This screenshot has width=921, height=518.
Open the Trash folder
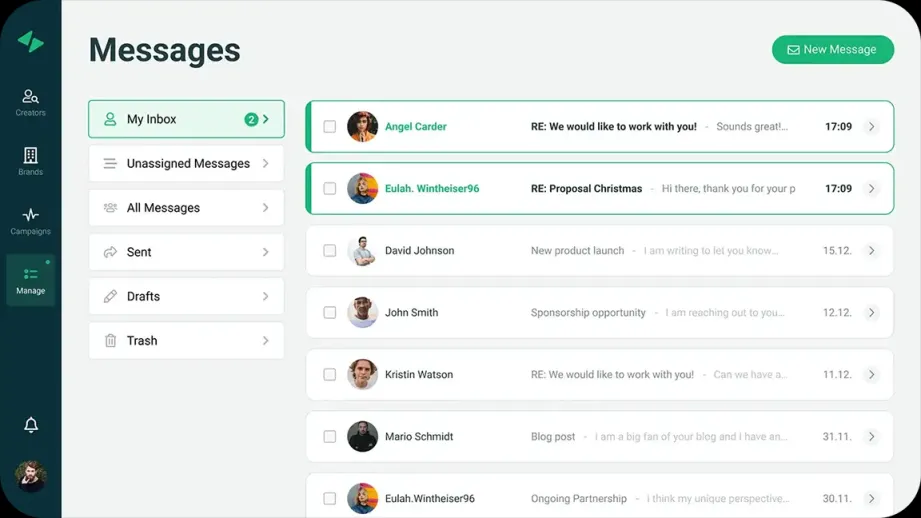(x=186, y=341)
